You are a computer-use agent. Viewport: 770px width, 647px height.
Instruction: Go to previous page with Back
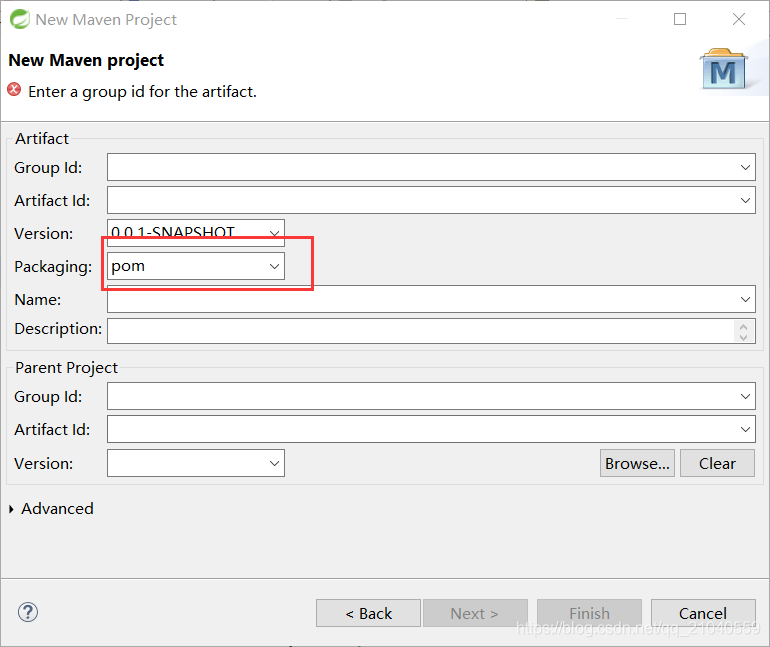(368, 613)
